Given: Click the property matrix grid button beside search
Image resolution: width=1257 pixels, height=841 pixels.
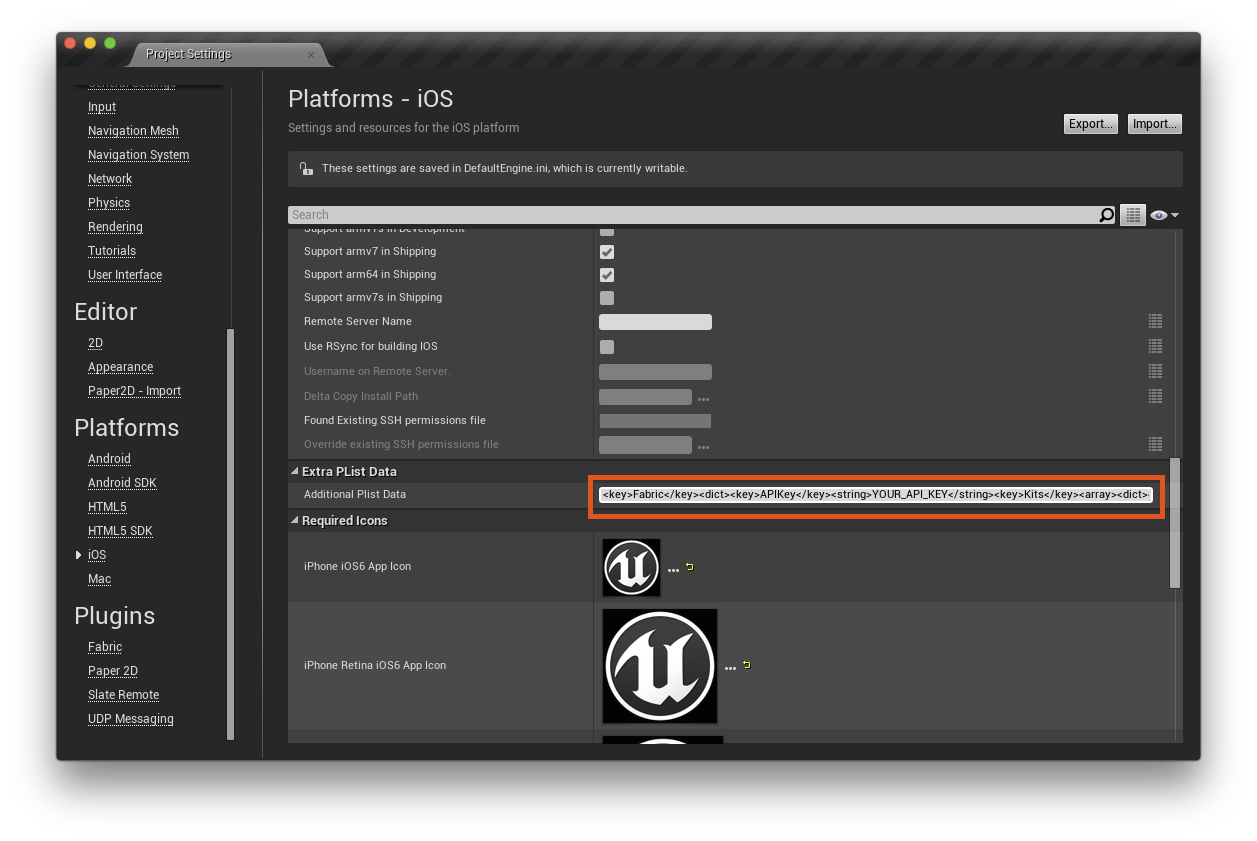Looking at the screenshot, I should click(1133, 215).
